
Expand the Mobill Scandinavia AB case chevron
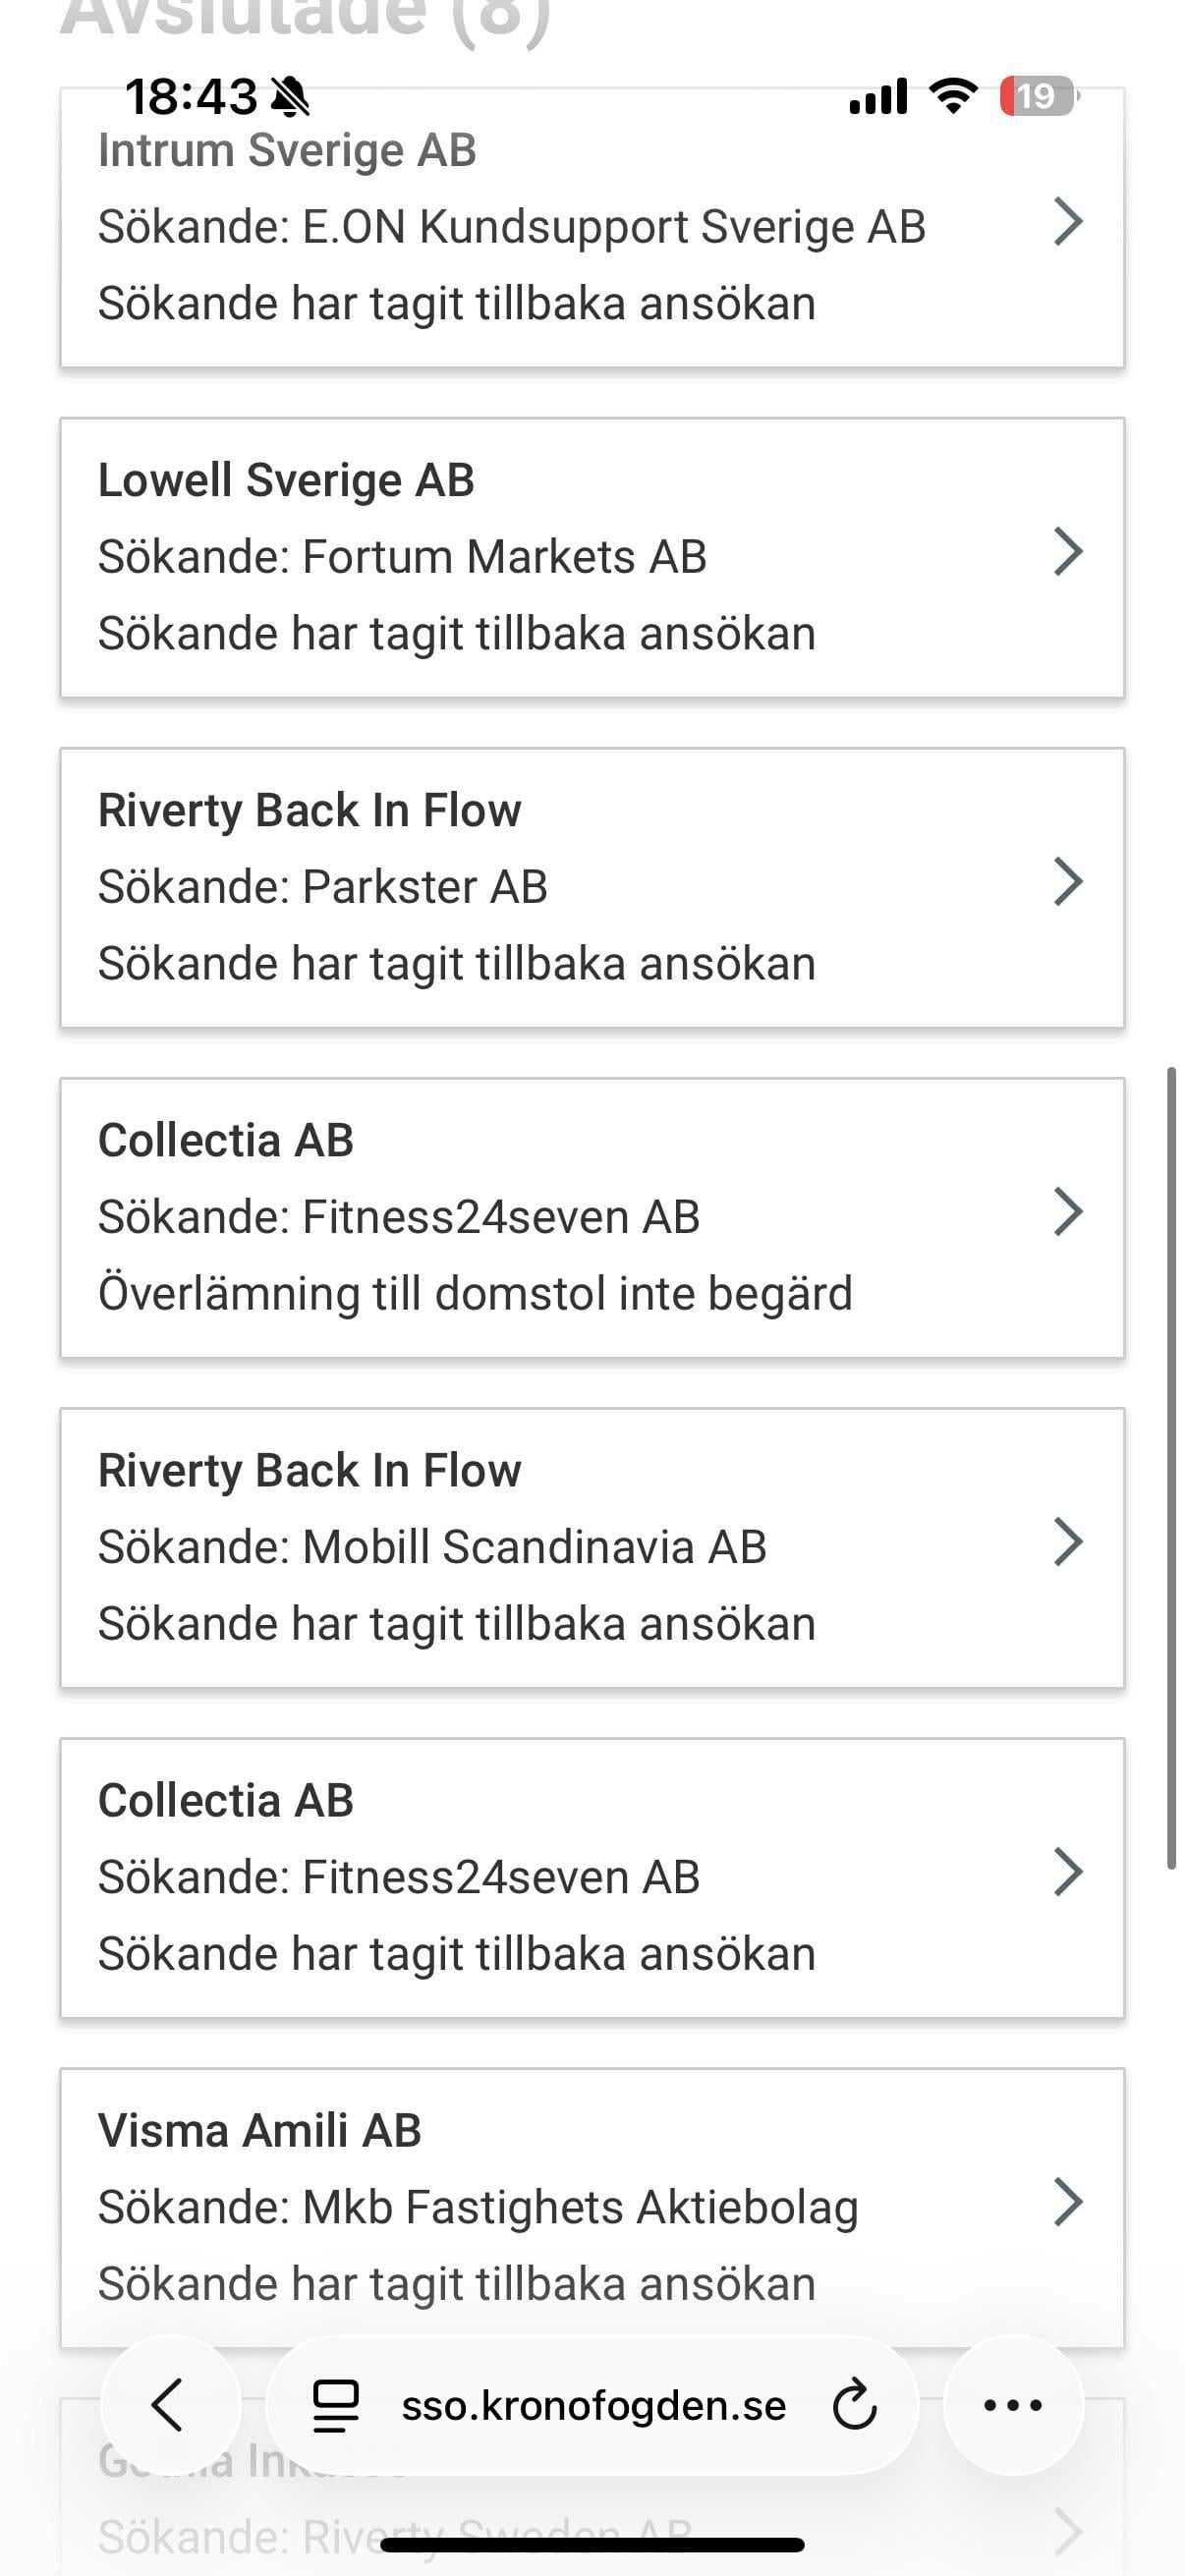coord(1068,1542)
